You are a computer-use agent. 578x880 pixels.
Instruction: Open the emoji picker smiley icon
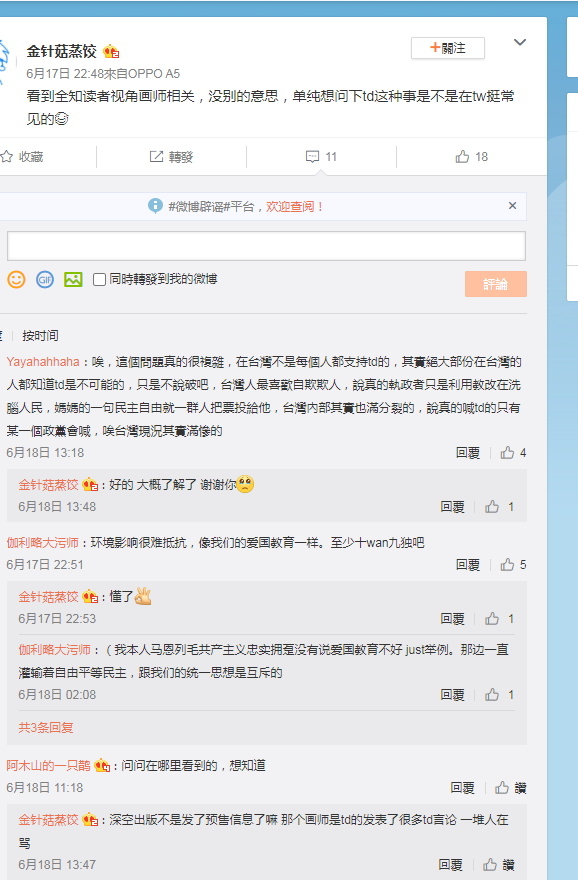point(16,279)
